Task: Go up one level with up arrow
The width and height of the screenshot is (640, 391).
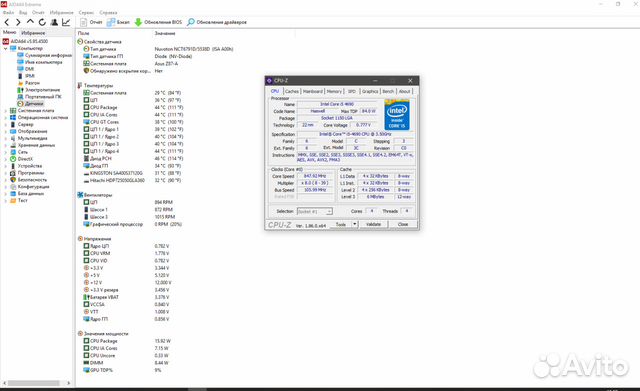Action: [30, 22]
